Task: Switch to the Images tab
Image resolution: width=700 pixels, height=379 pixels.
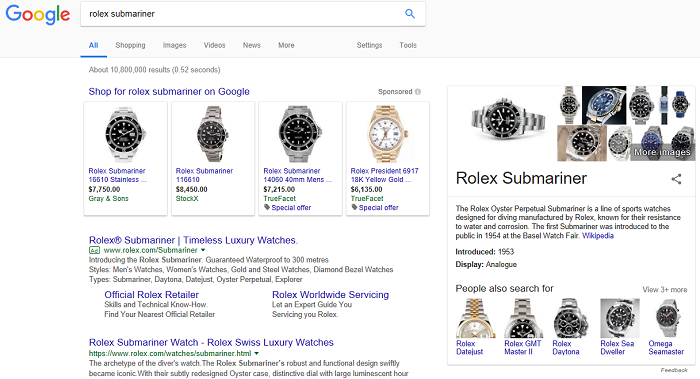Action: click(174, 45)
